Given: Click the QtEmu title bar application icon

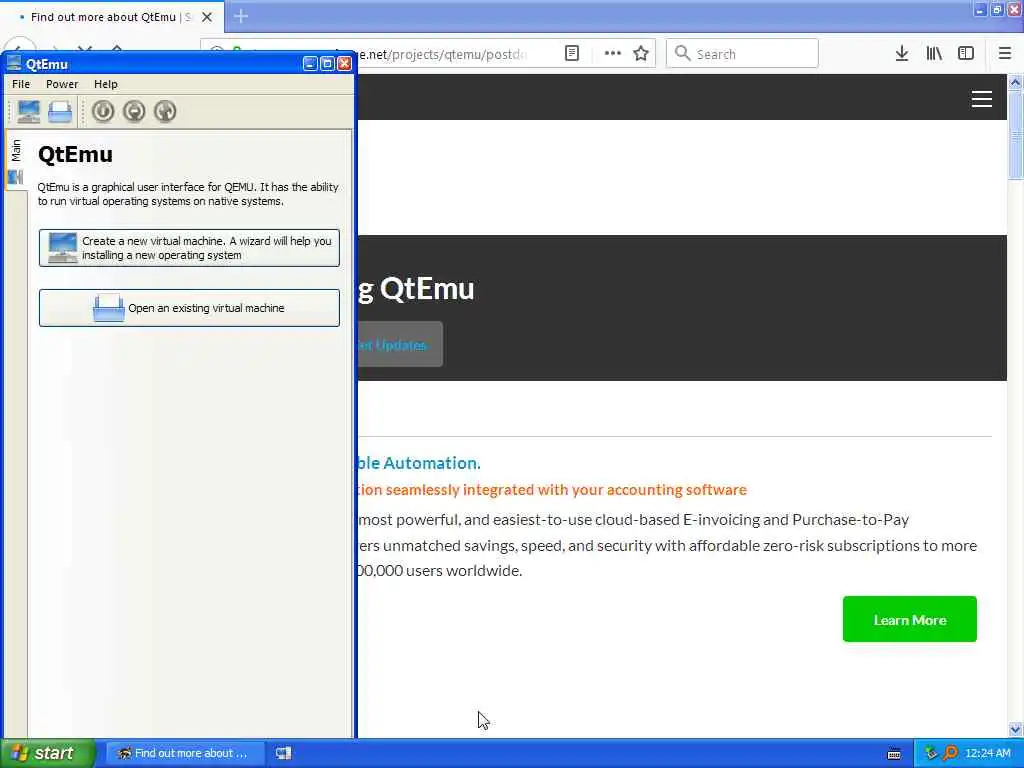Looking at the screenshot, I should point(14,63).
